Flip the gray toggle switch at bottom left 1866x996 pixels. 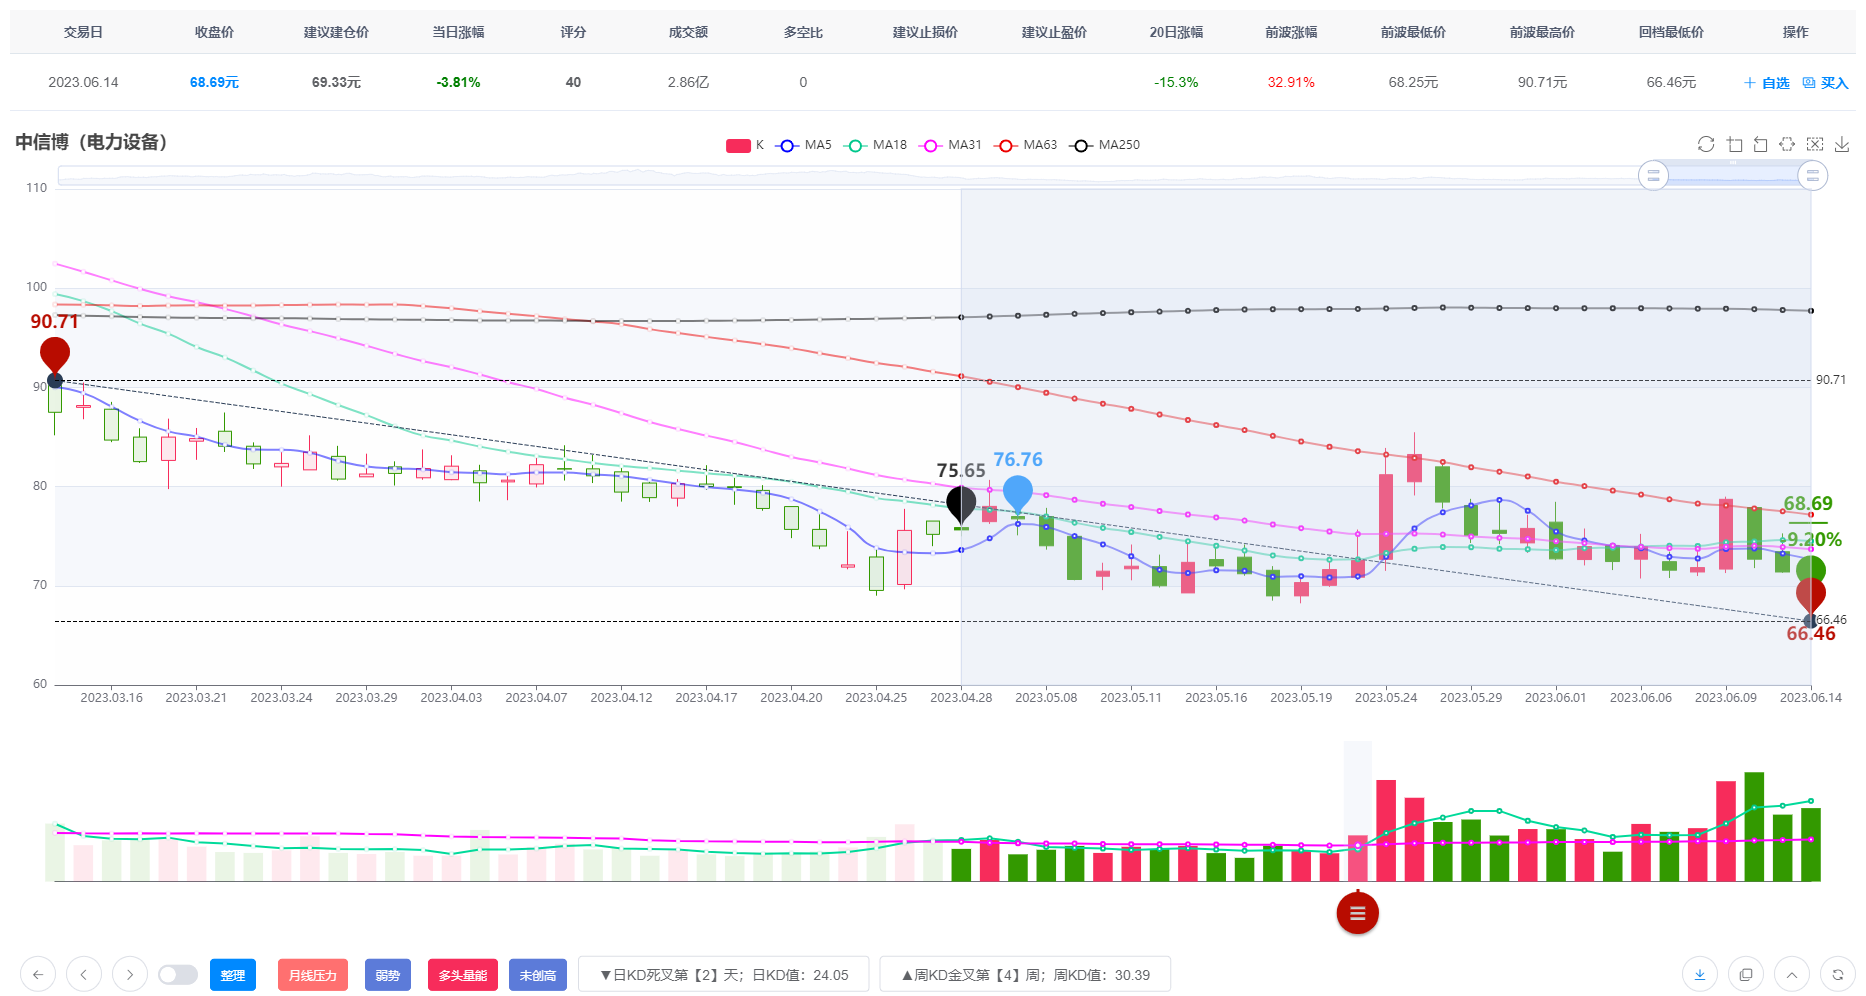[x=178, y=974]
